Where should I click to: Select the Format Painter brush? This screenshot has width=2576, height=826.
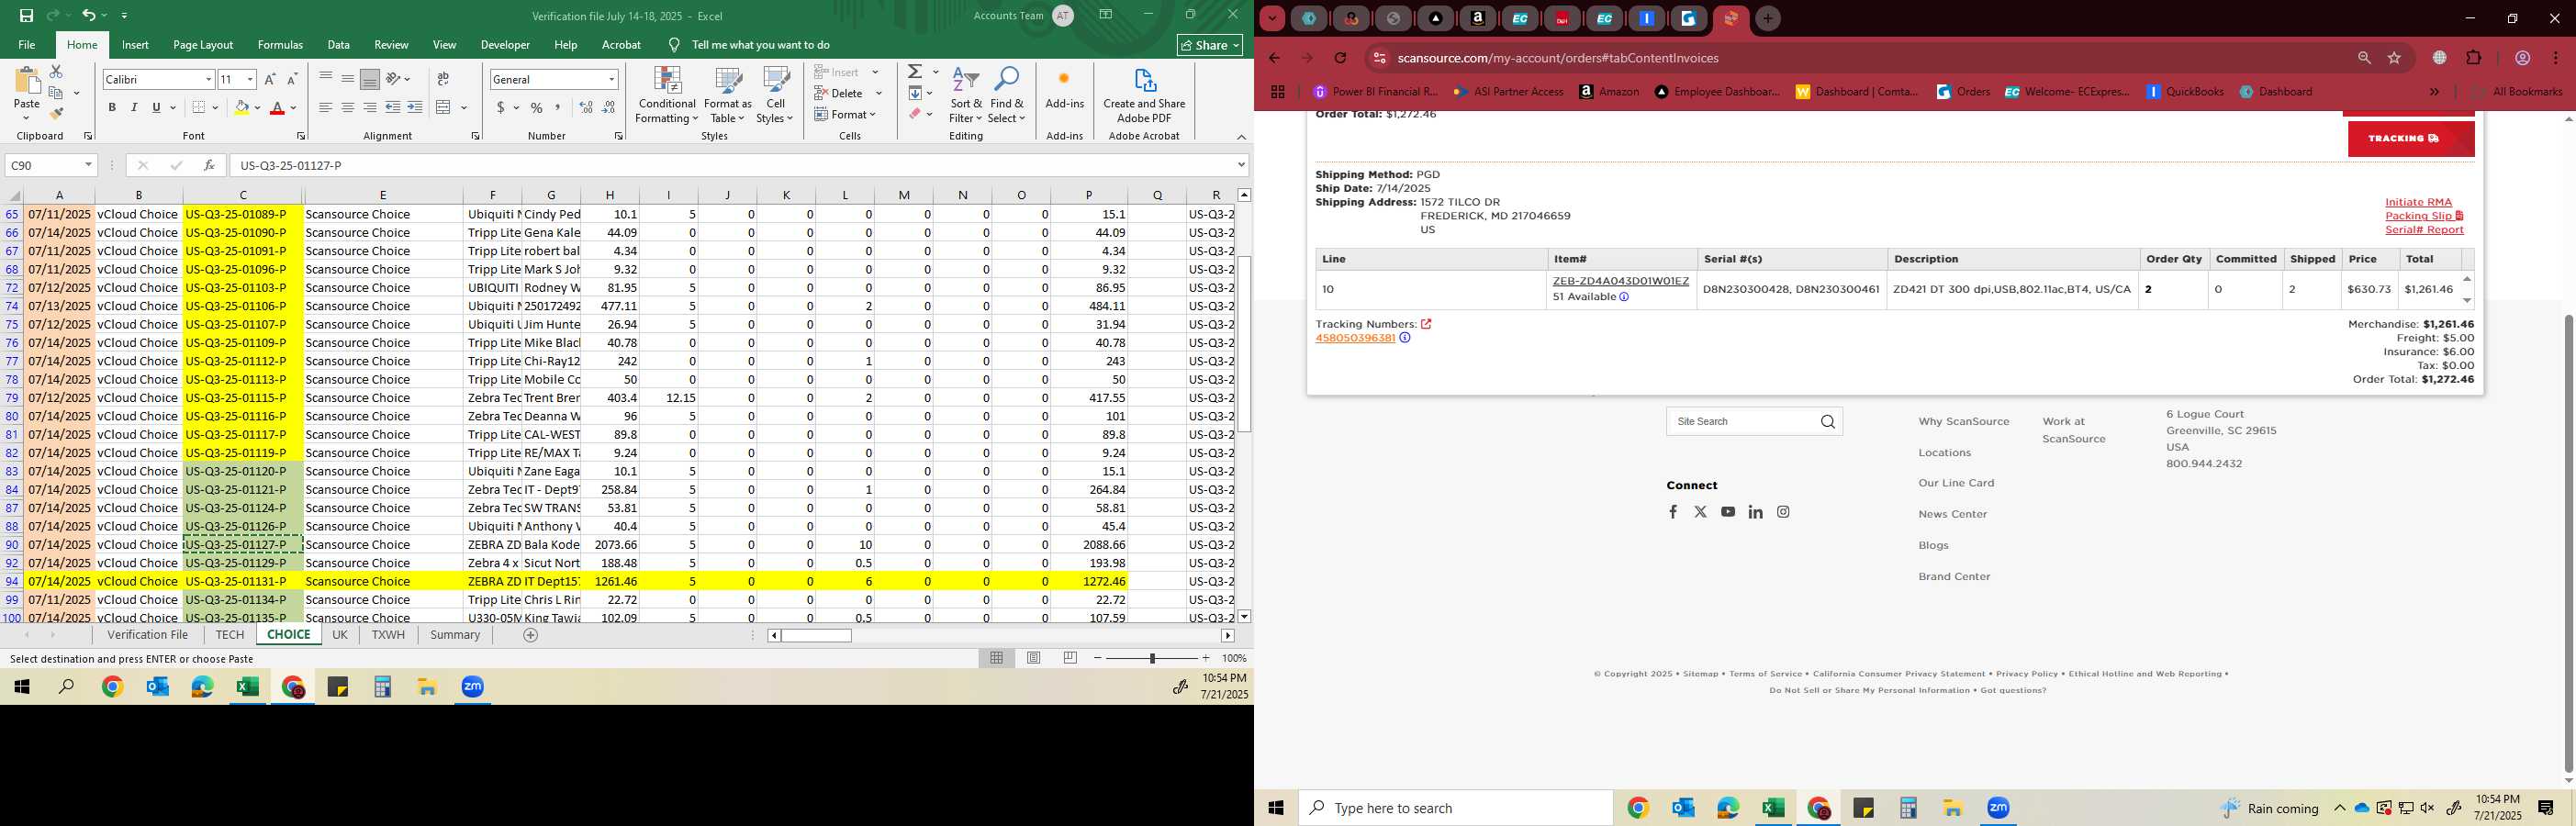pyautogui.click(x=56, y=113)
